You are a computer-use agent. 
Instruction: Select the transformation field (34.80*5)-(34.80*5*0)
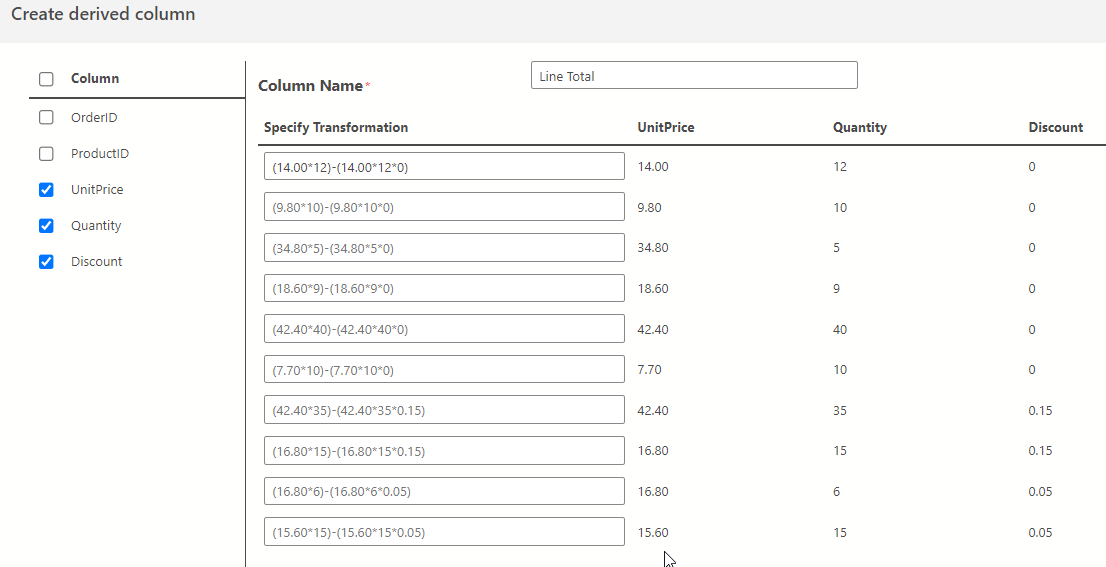click(444, 248)
